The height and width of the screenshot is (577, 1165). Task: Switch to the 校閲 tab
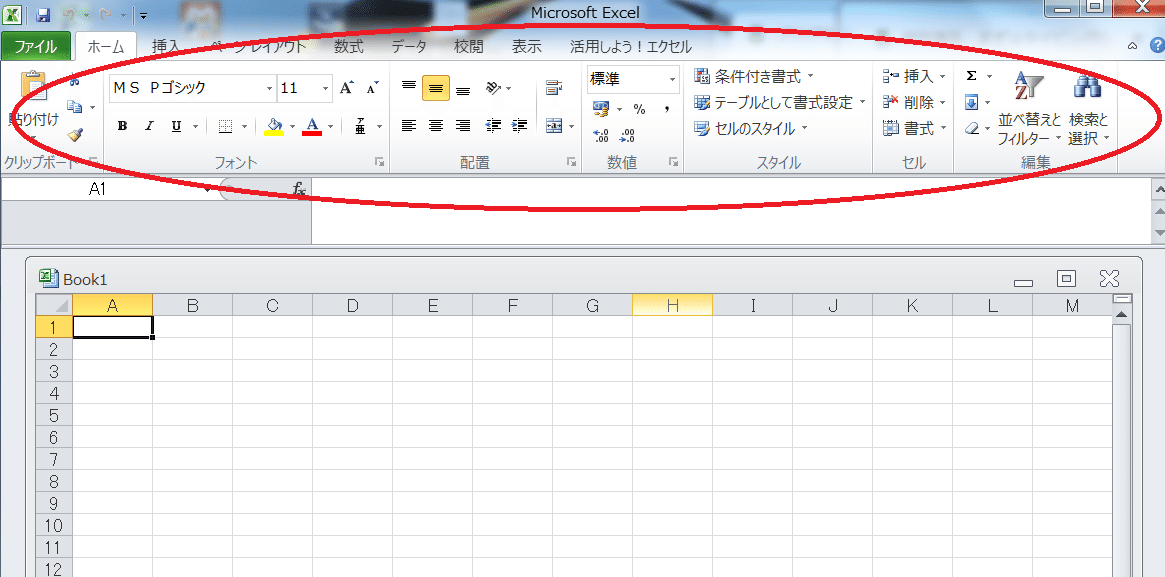tap(469, 46)
